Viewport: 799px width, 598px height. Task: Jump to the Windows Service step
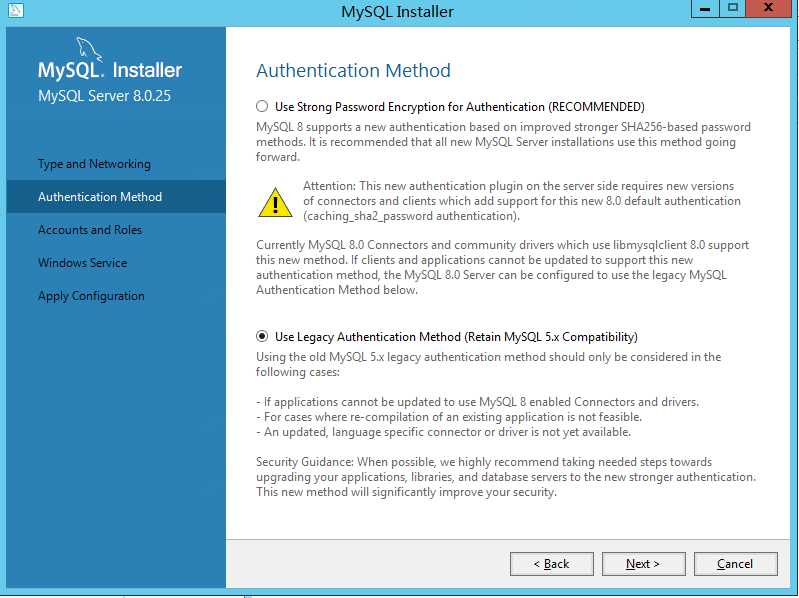pos(82,263)
